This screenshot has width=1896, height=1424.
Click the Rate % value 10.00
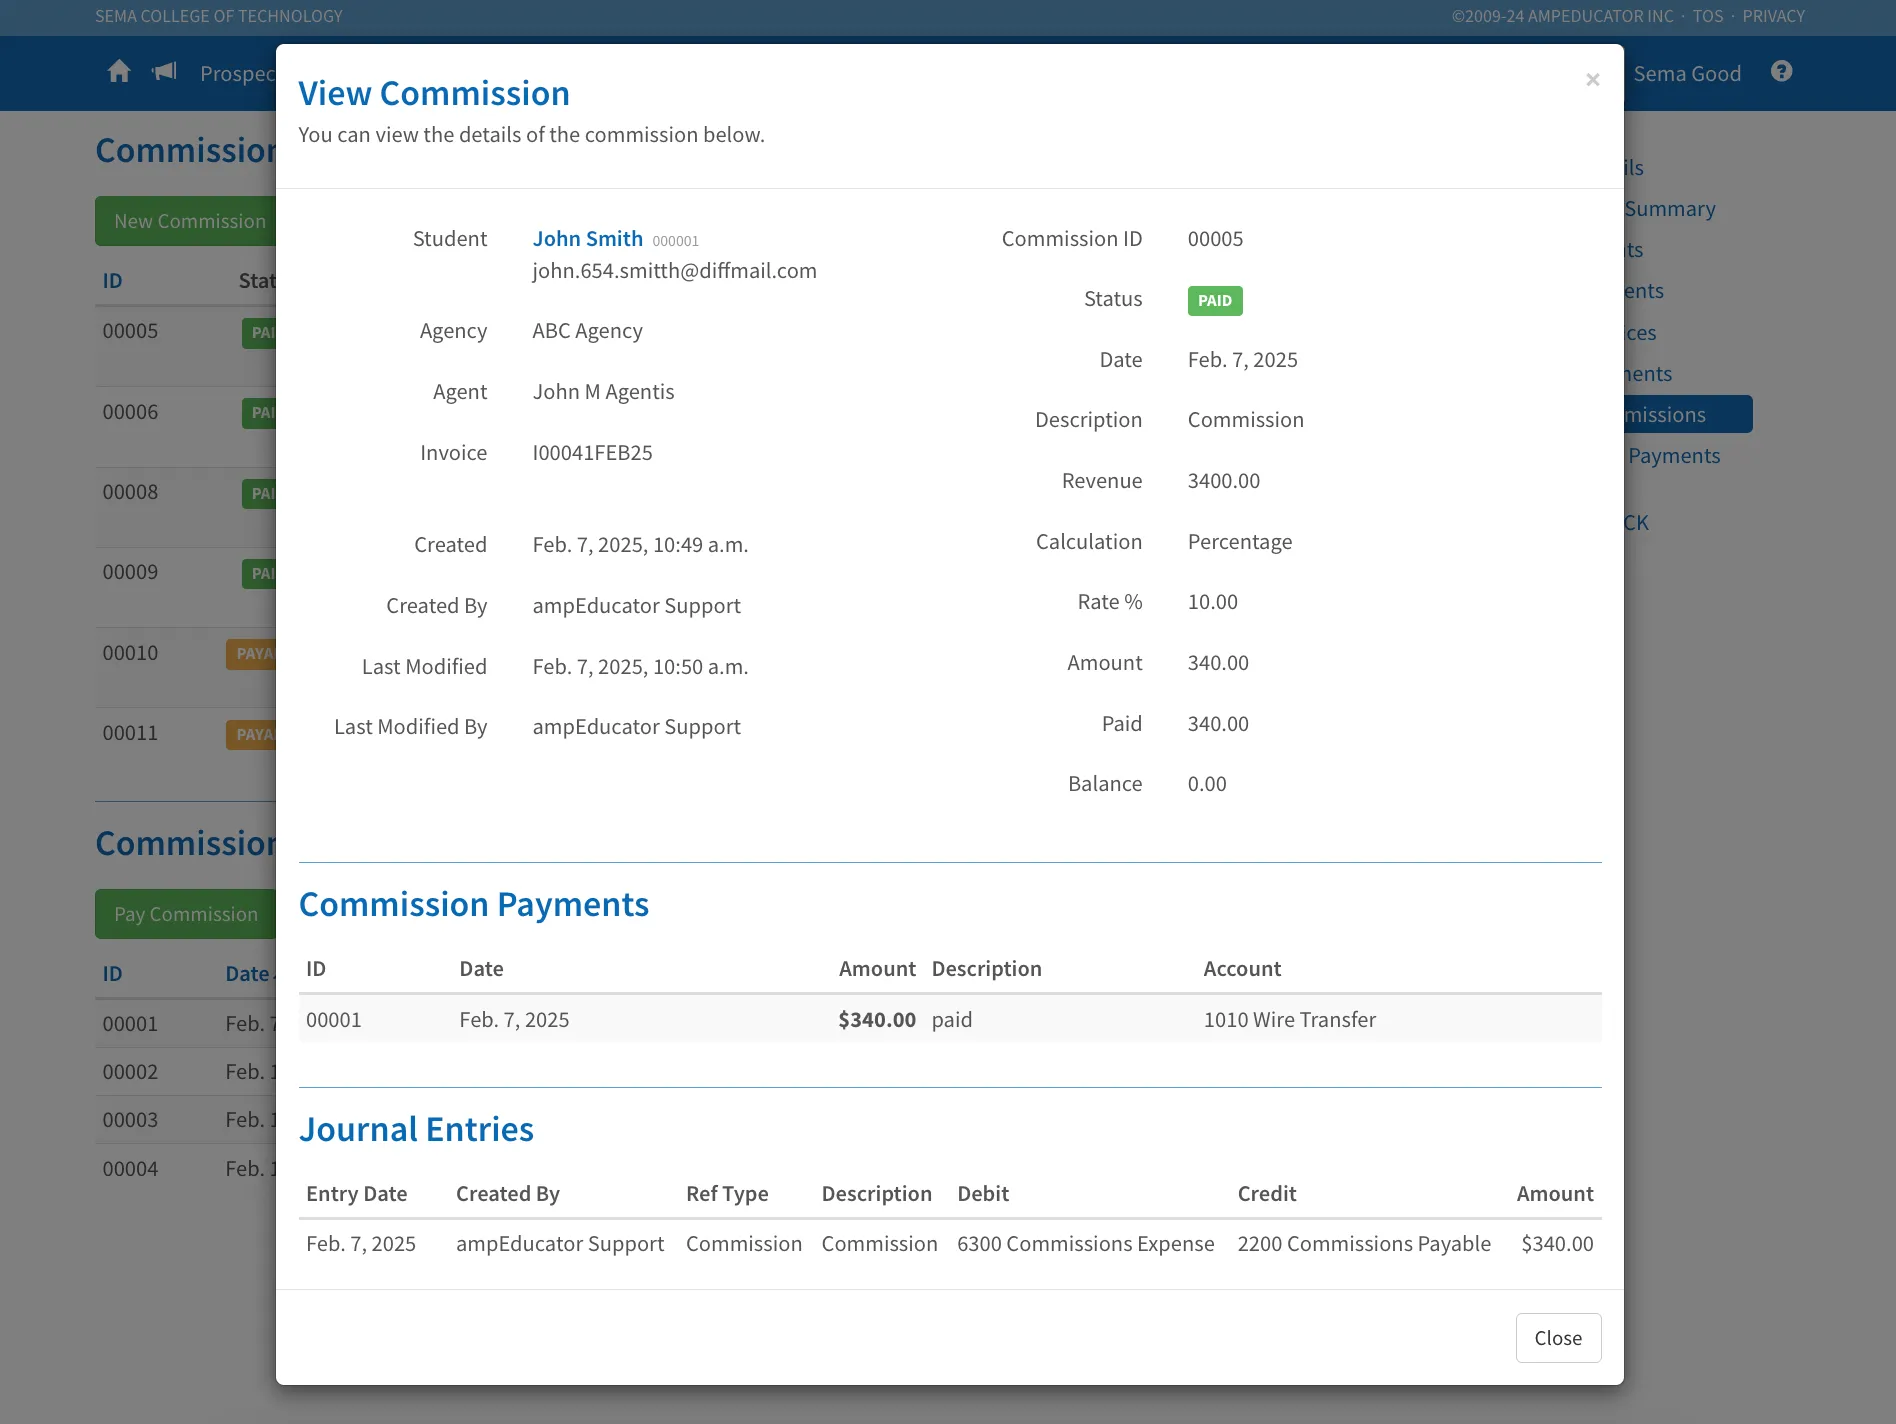pyautogui.click(x=1213, y=602)
